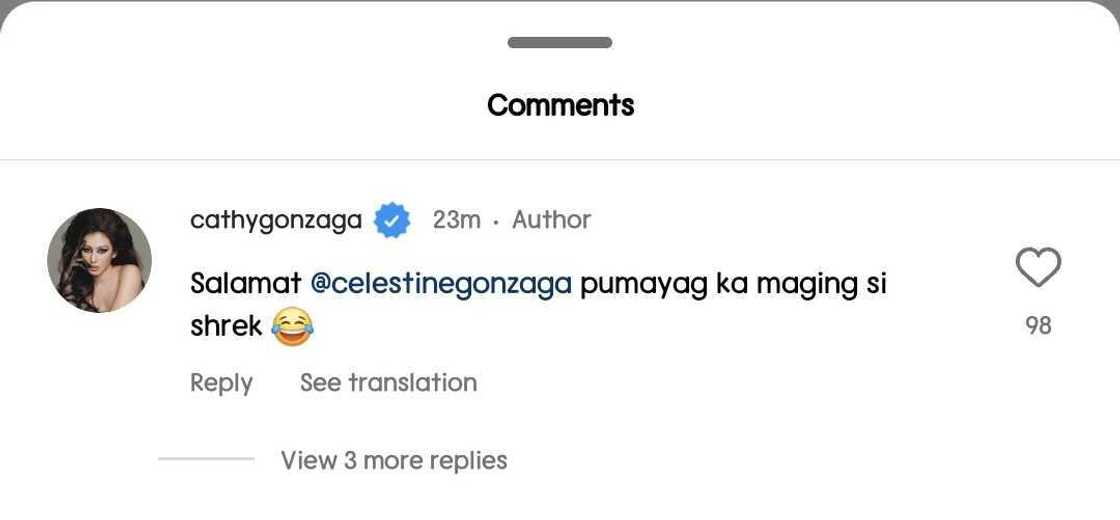Screen dimensions: 1120x520
Task: Open the cathygonzaga username link
Action: [x=276, y=220]
